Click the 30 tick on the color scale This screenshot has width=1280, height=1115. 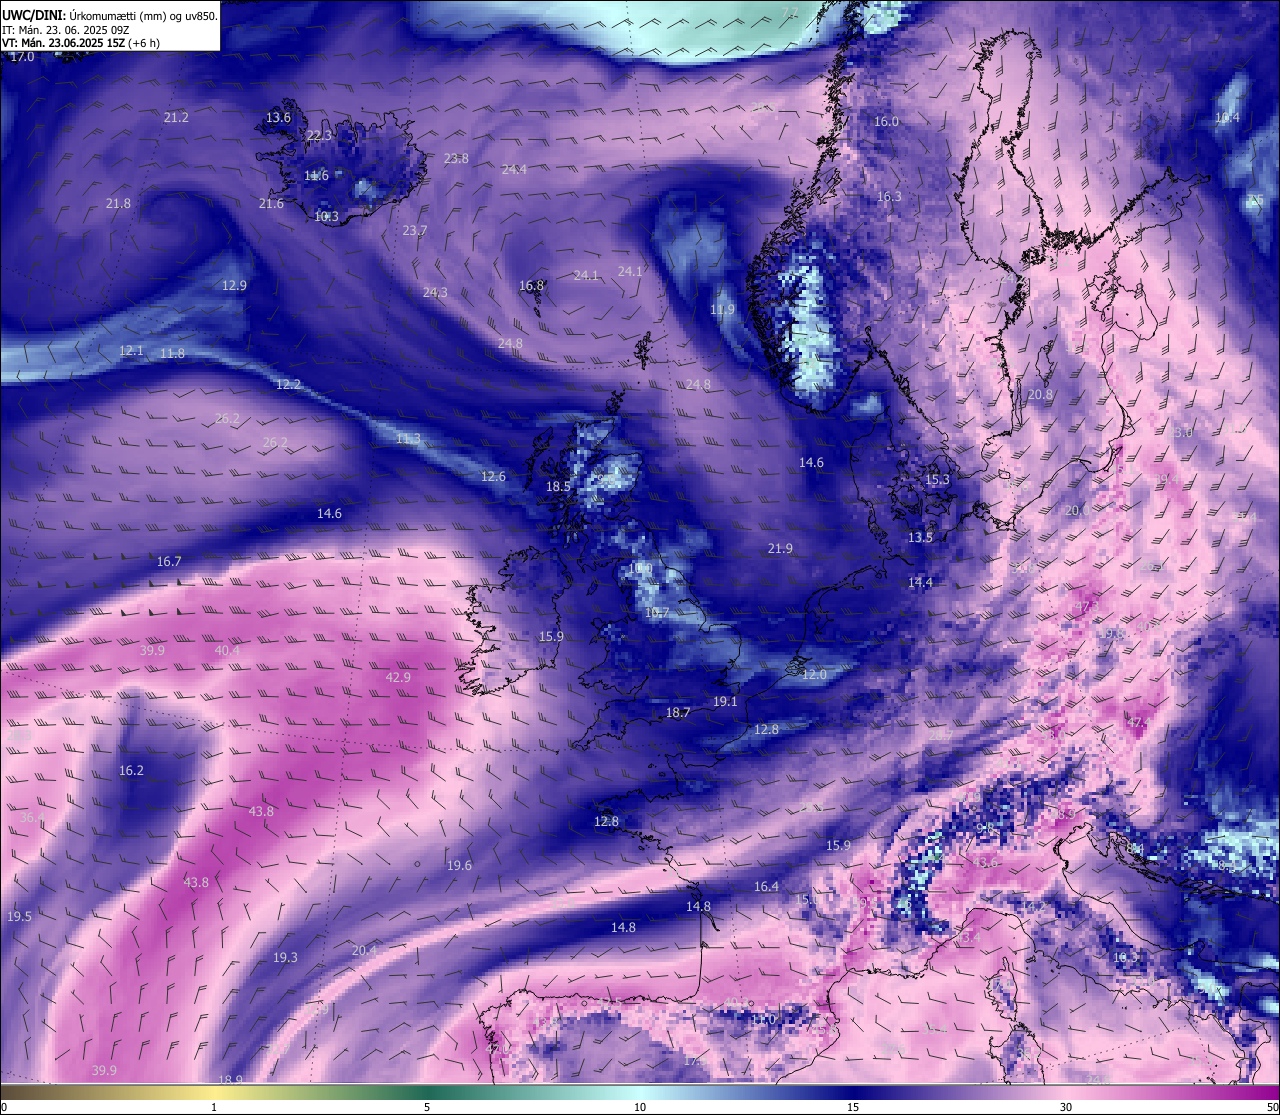pyautogui.click(x=1066, y=1106)
